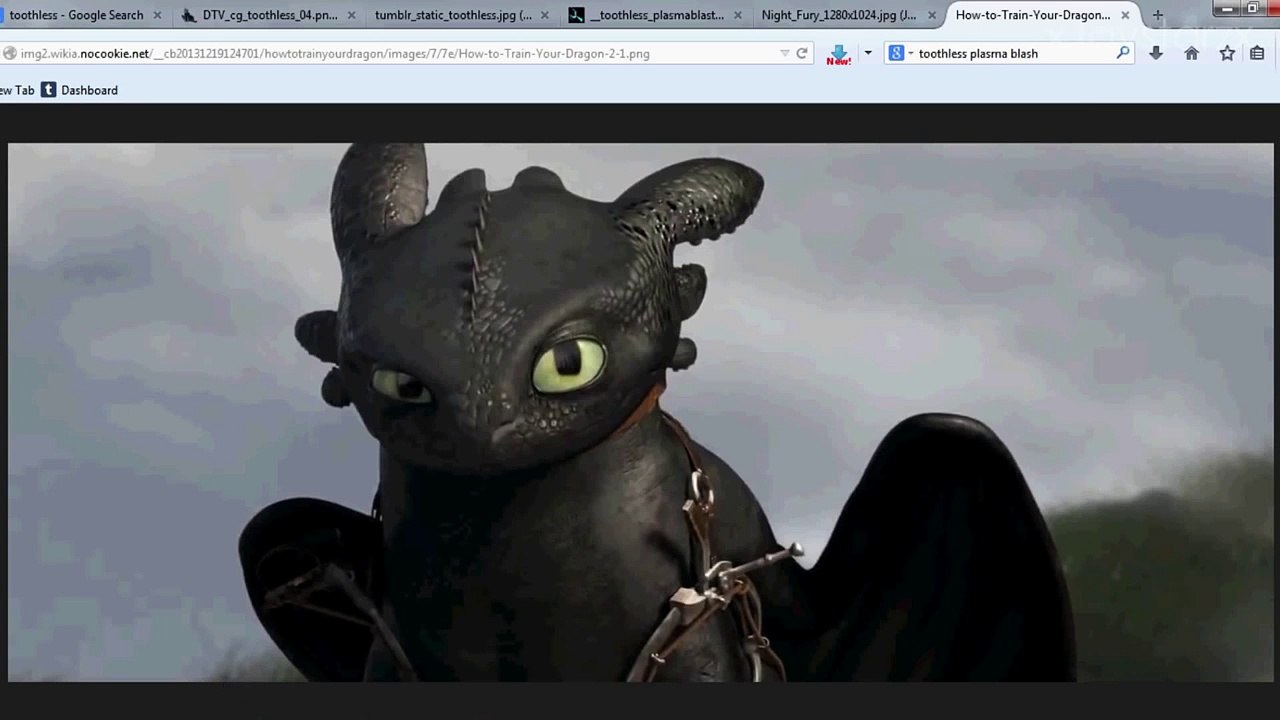Screen dimensions: 1280x720
Task: Switch to the toothless - Google Search tab
Action: (x=76, y=15)
